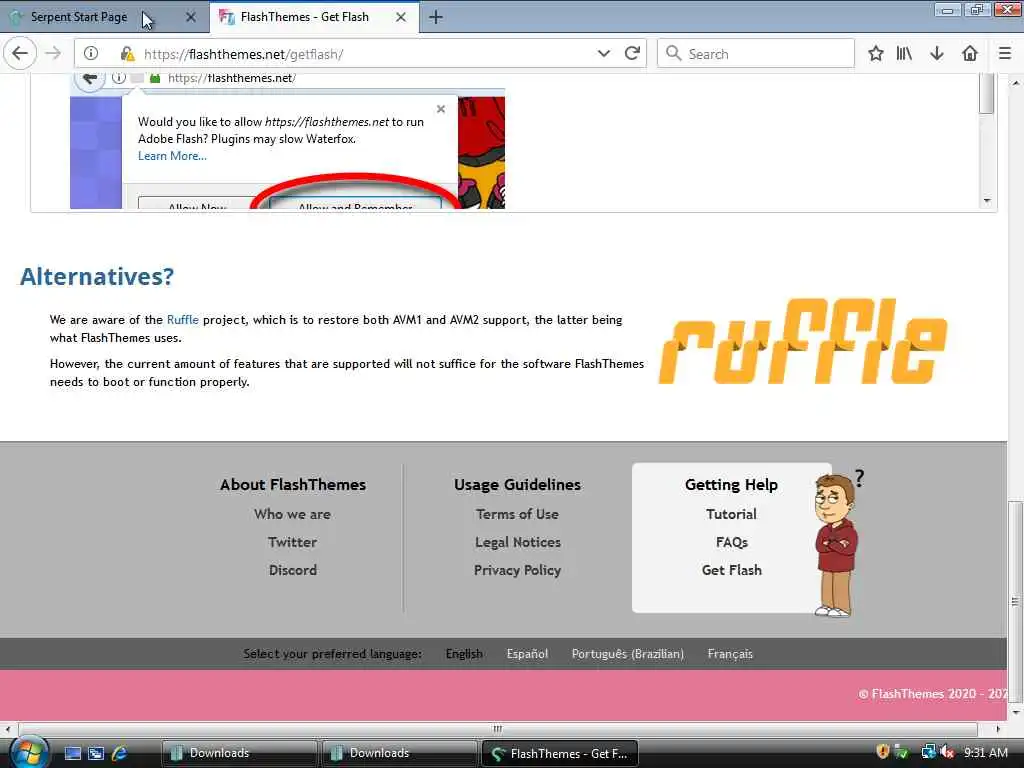Click the lock warning icon in address bar
This screenshot has width=1024, height=768.
tap(127, 54)
